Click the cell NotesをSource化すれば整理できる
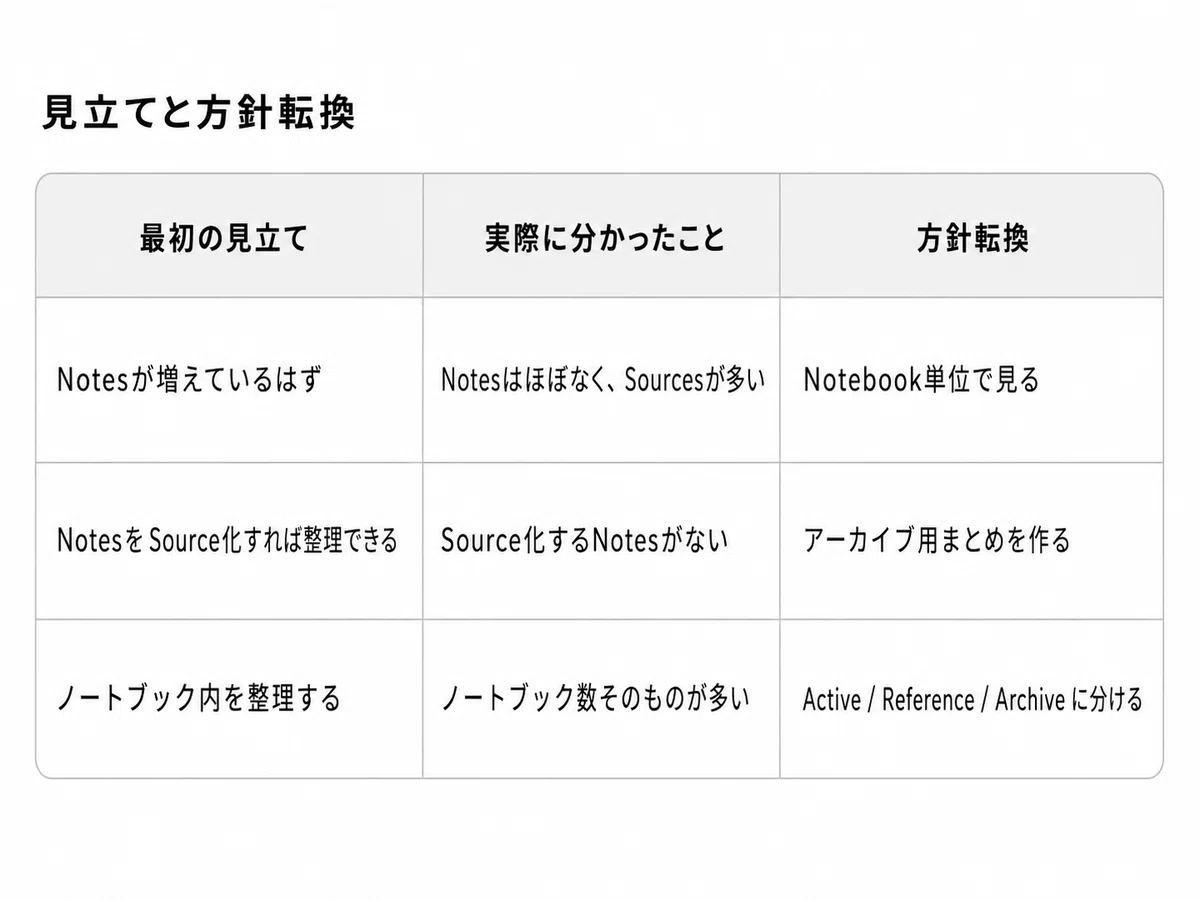 click(227, 541)
